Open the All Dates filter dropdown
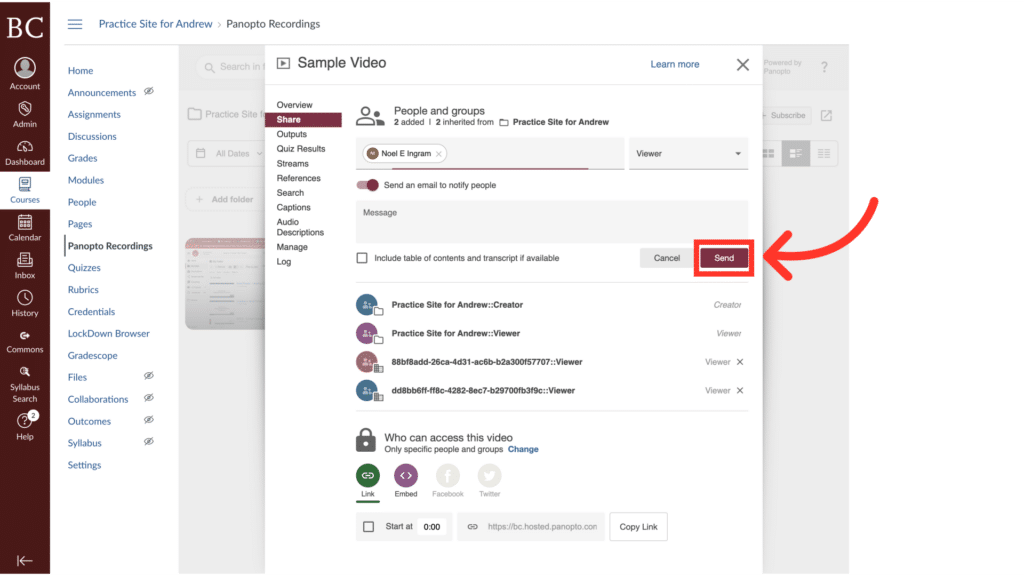 click(x=229, y=153)
